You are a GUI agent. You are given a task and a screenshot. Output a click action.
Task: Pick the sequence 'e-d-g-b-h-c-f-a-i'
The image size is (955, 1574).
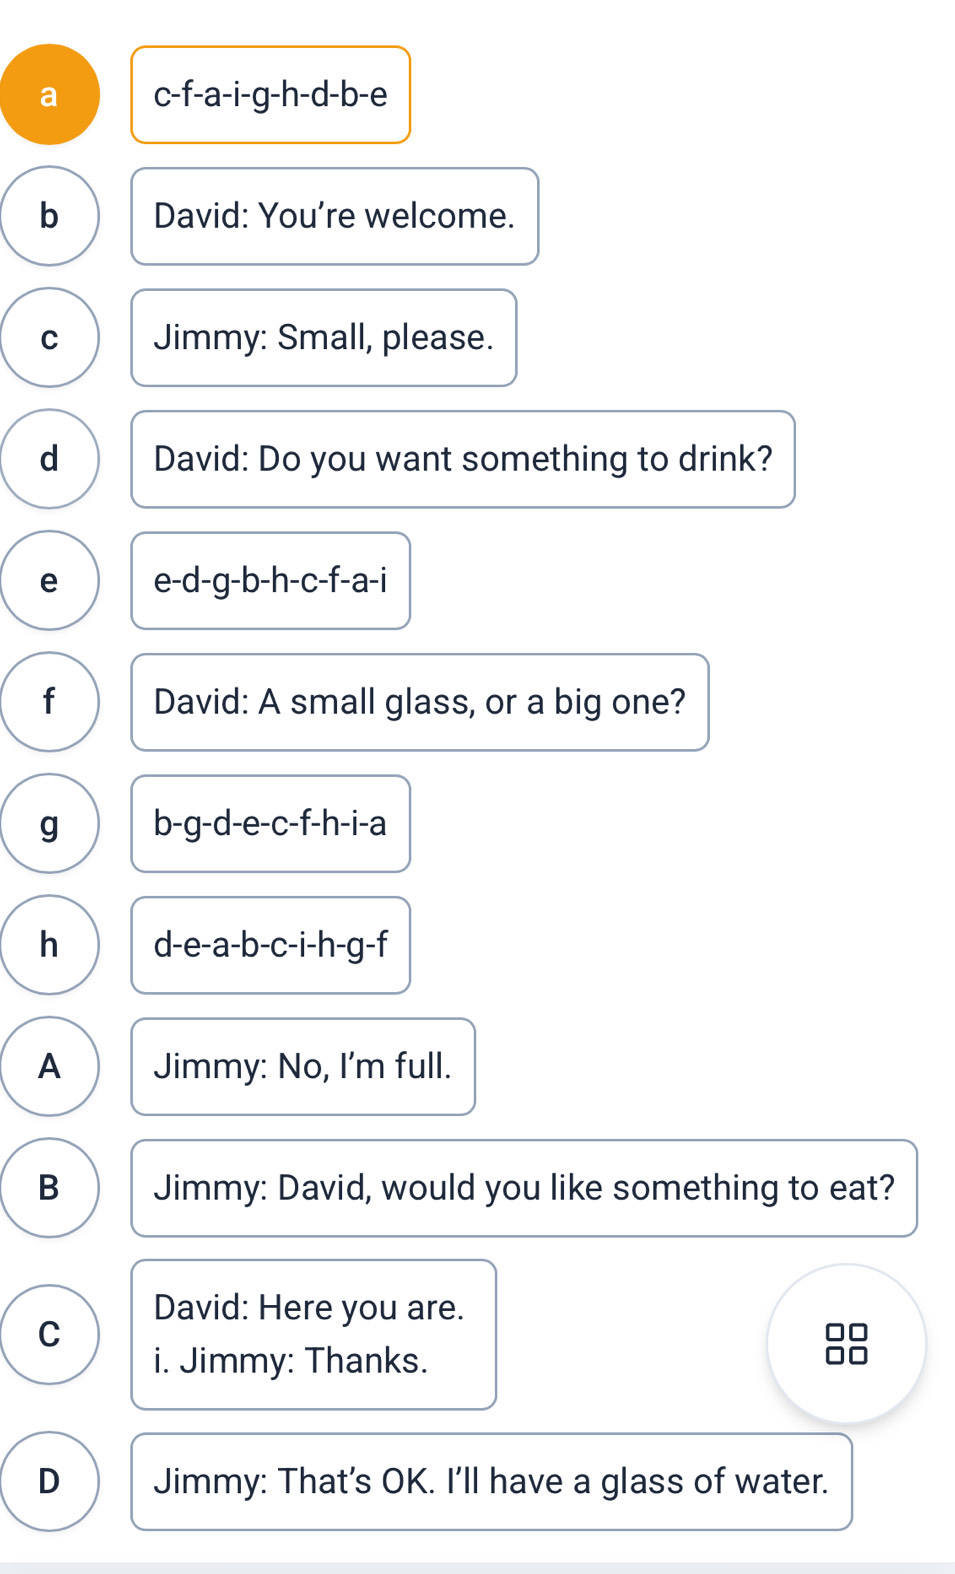click(270, 581)
